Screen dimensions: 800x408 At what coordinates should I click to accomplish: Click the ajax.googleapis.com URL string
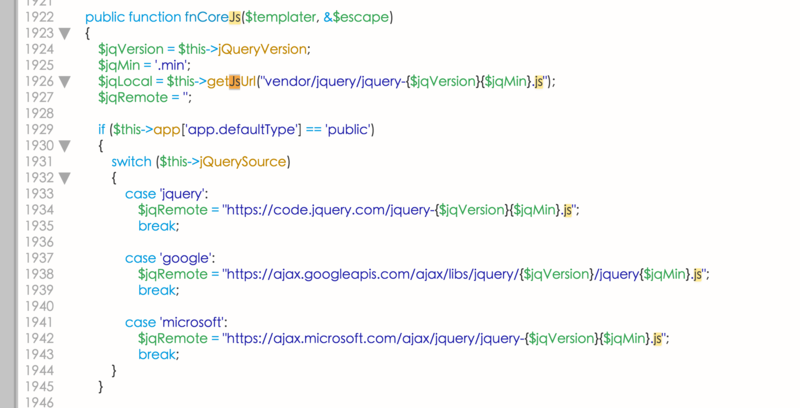(465, 274)
